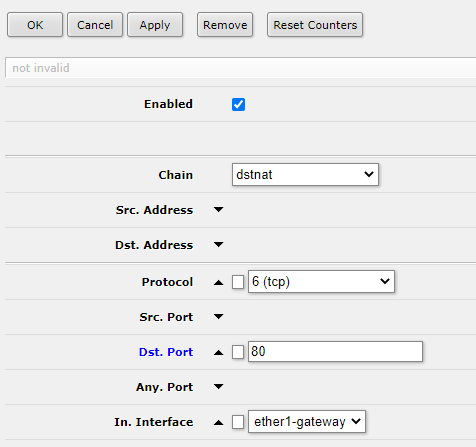Toggle the Dst. Port invert checkbox
The width and height of the screenshot is (476, 447).
point(238,352)
